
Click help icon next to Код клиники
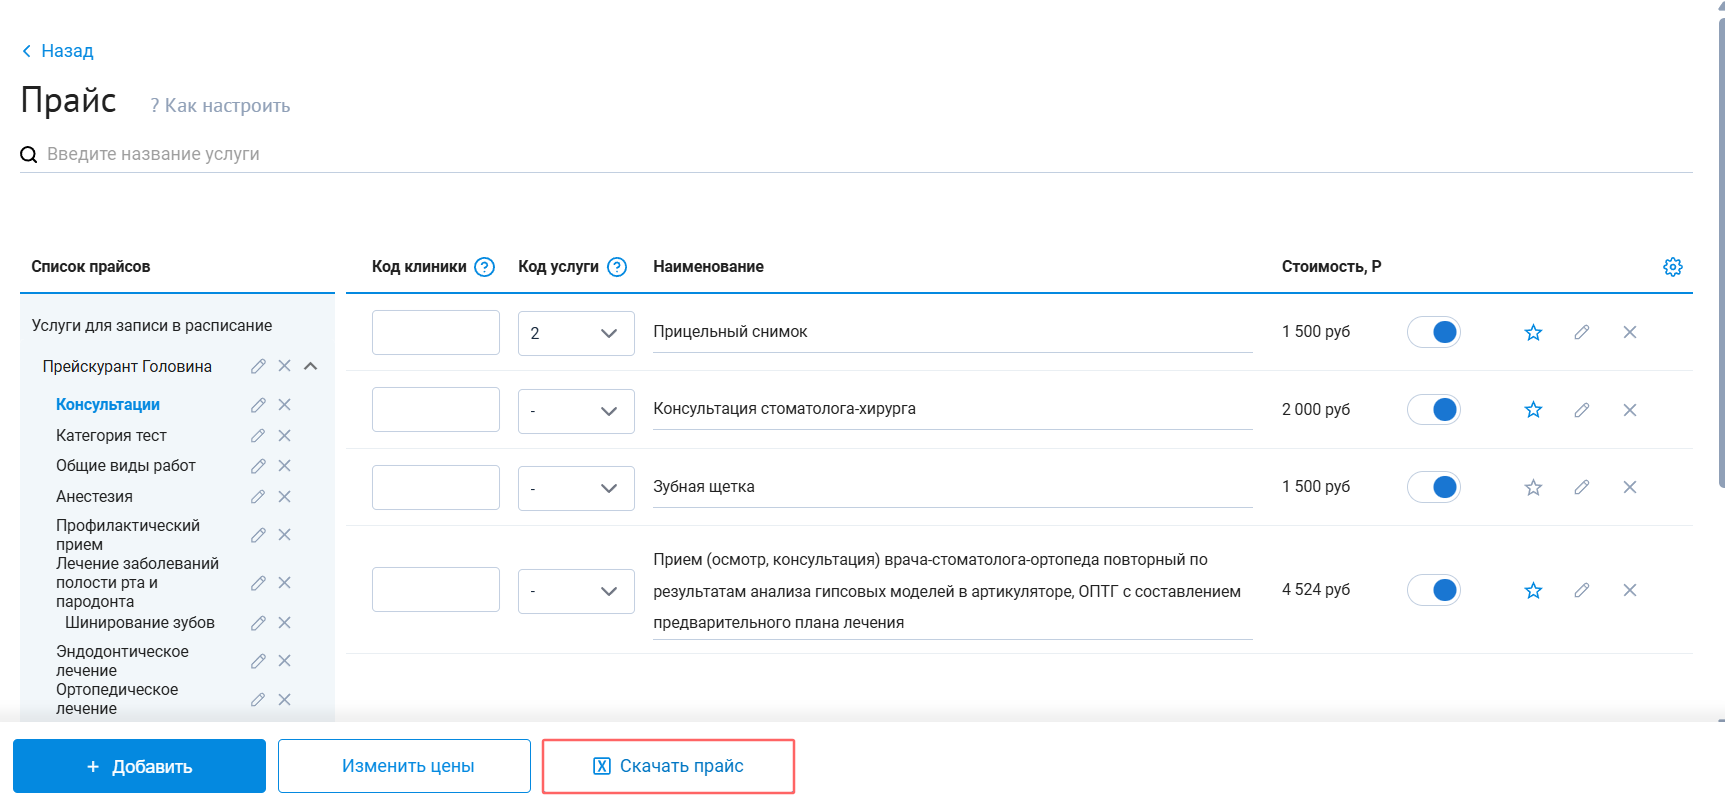(x=485, y=267)
